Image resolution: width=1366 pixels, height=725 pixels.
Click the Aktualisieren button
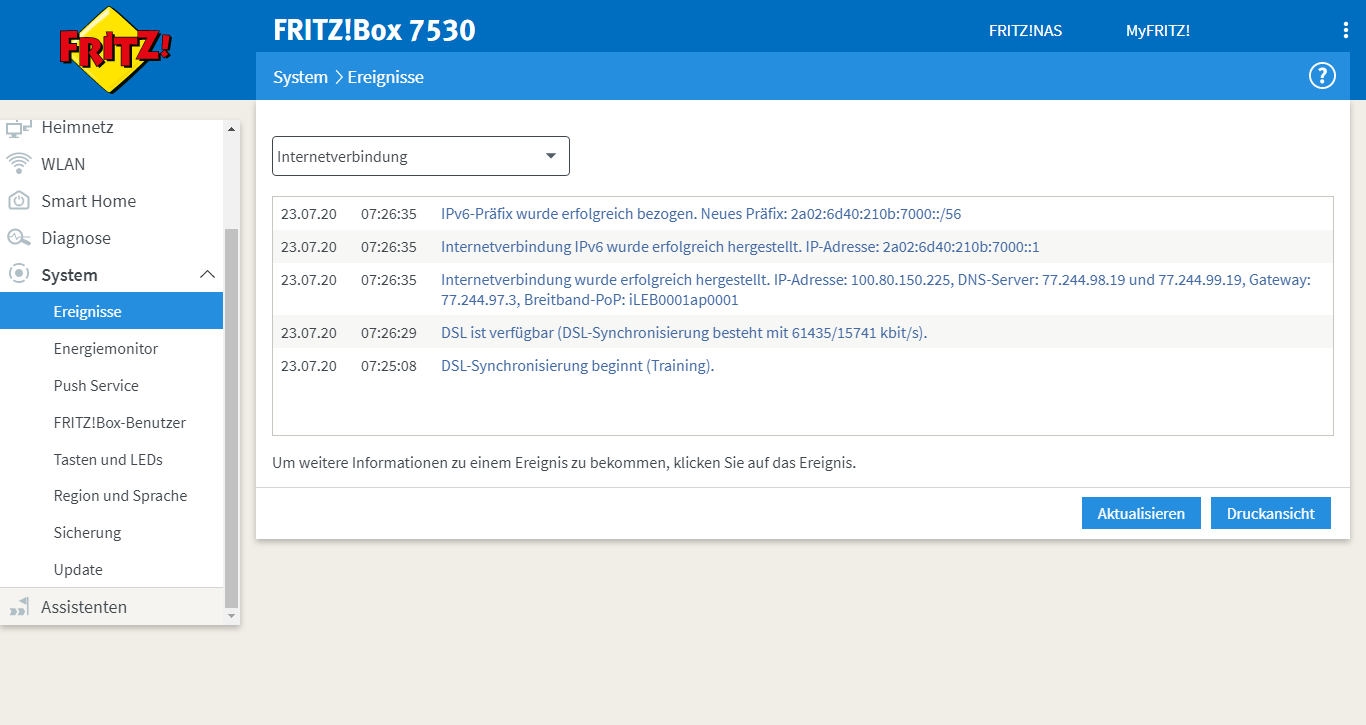click(x=1141, y=513)
